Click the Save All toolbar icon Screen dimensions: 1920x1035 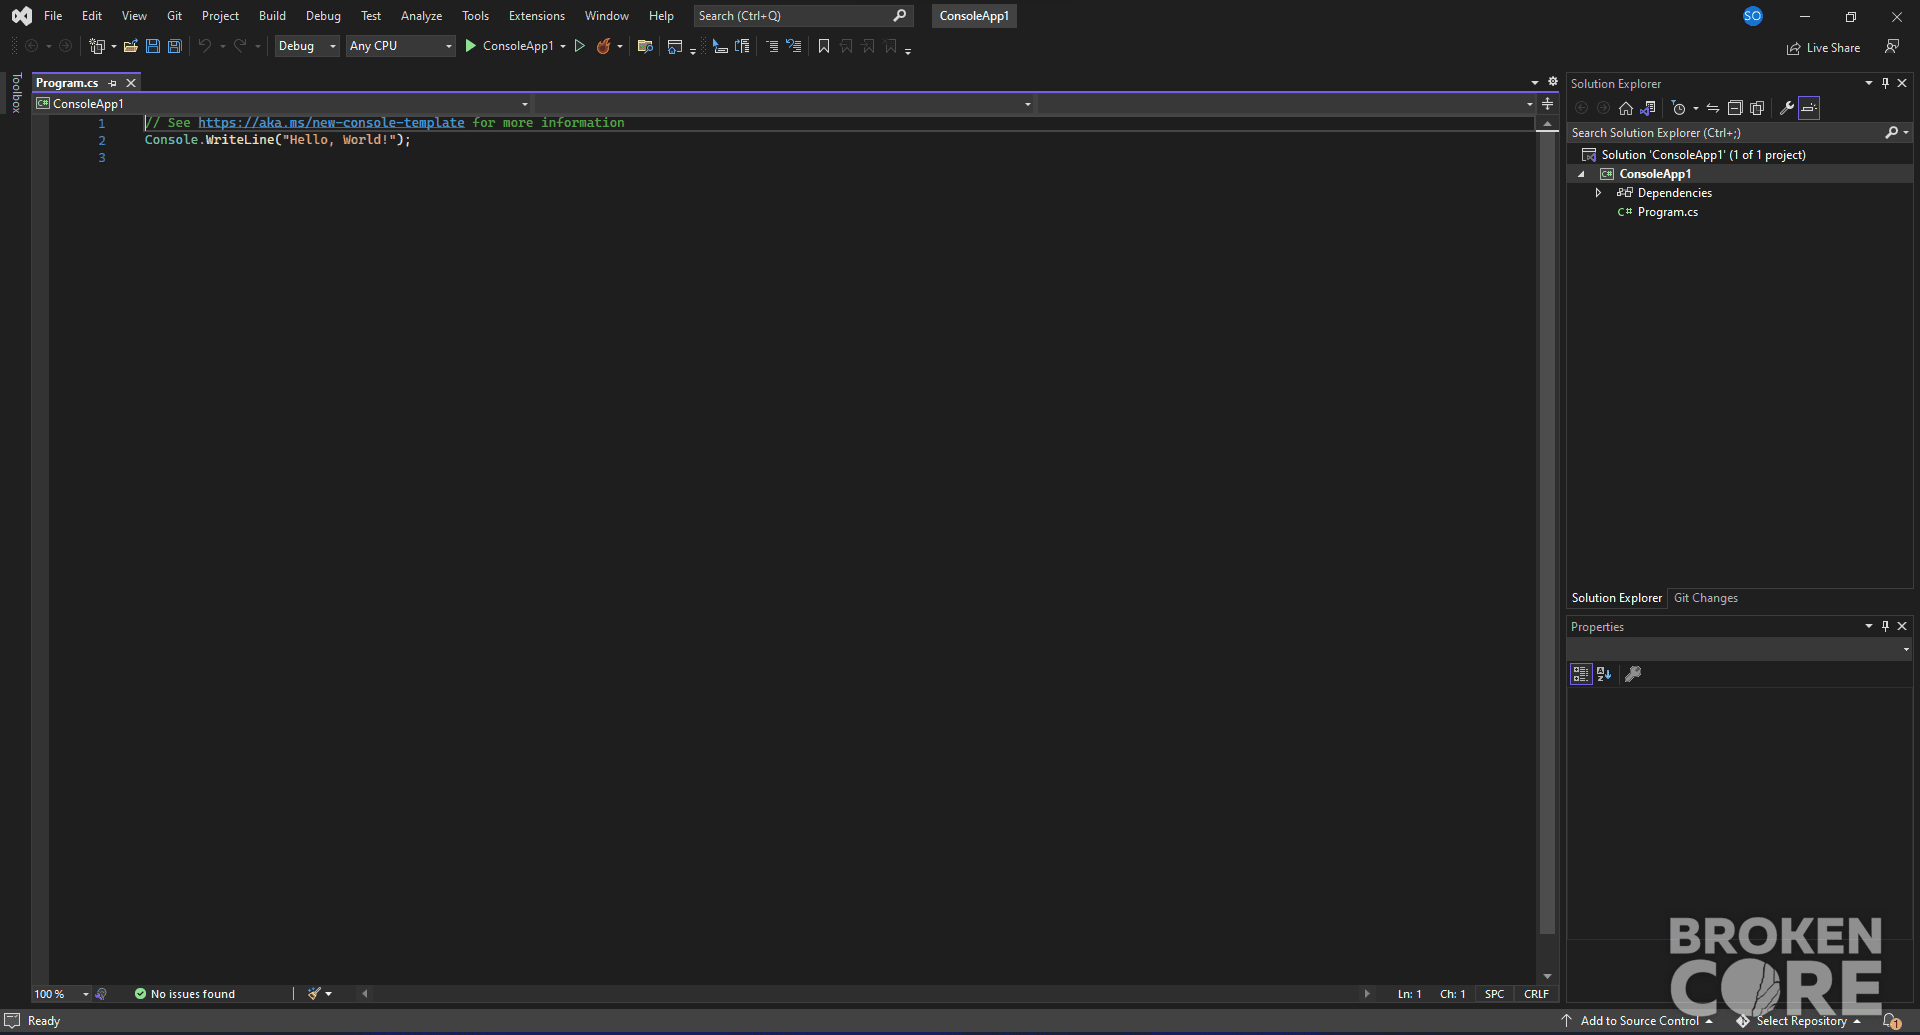(x=175, y=46)
